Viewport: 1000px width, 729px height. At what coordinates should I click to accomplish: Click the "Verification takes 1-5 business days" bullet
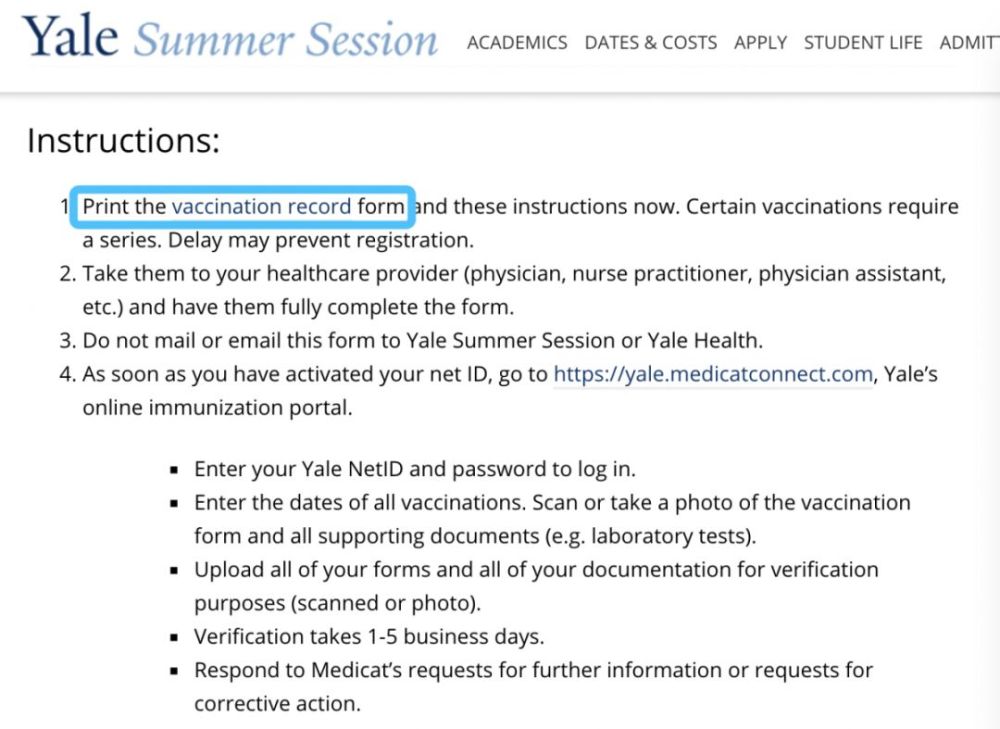click(369, 636)
